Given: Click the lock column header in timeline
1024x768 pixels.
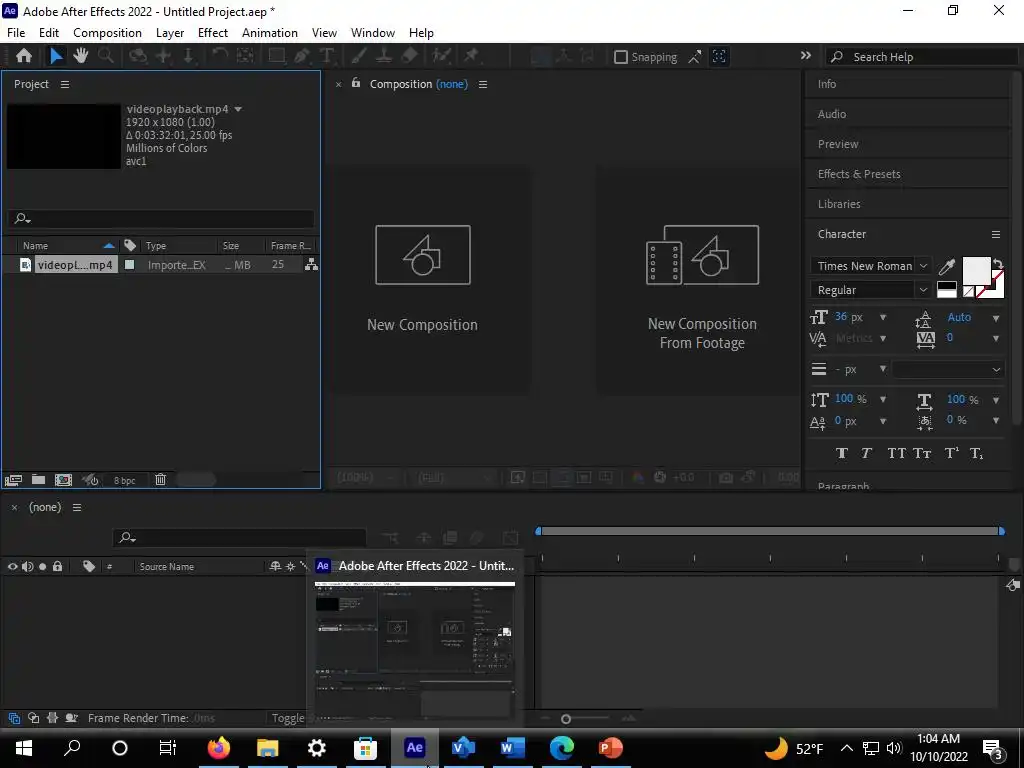Looking at the screenshot, I should [x=57, y=566].
